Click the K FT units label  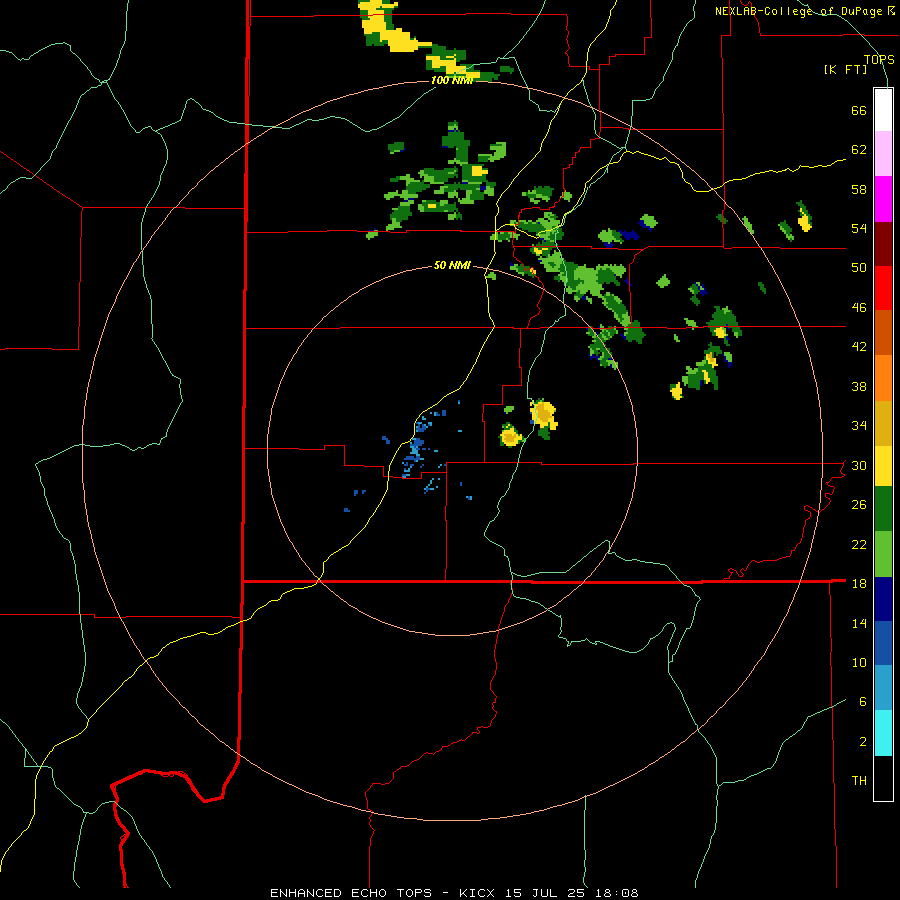(845, 69)
